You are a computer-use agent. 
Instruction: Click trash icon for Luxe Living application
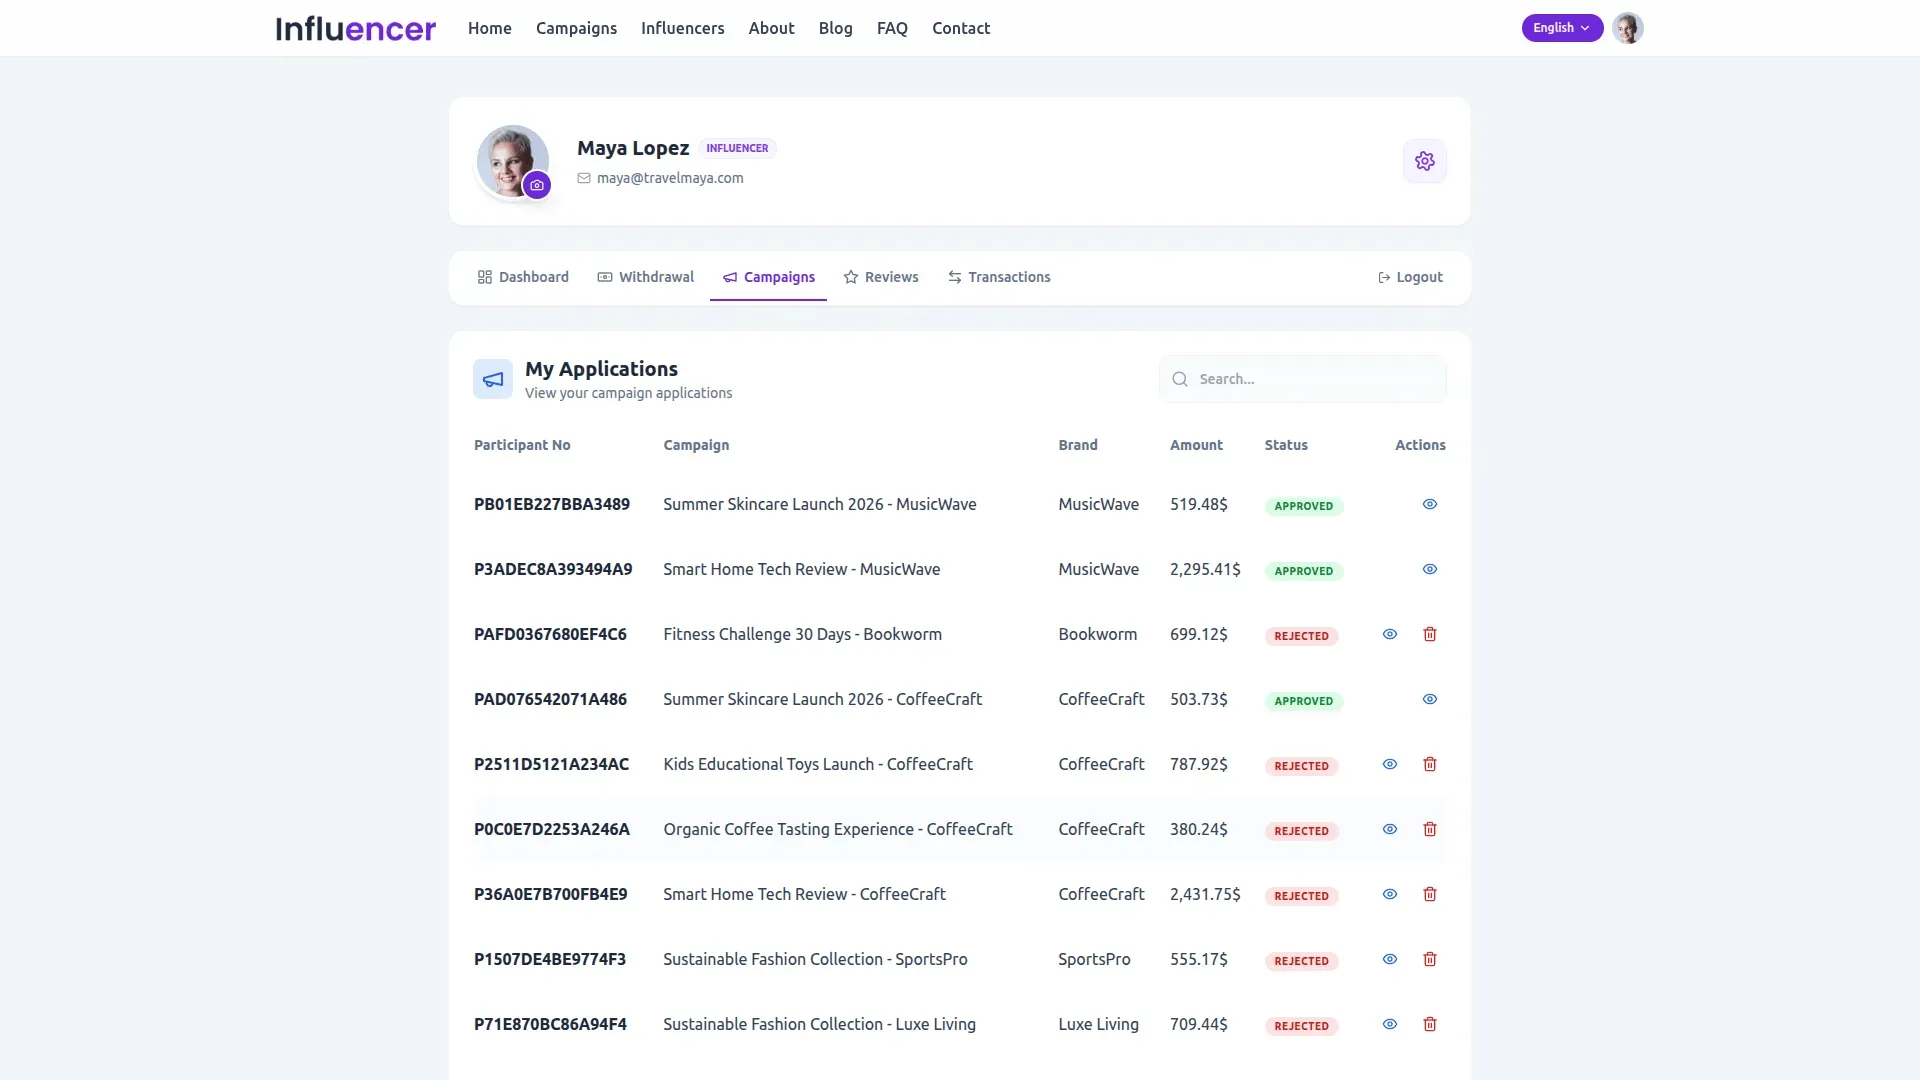pyautogui.click(x=1429, y=1024)
